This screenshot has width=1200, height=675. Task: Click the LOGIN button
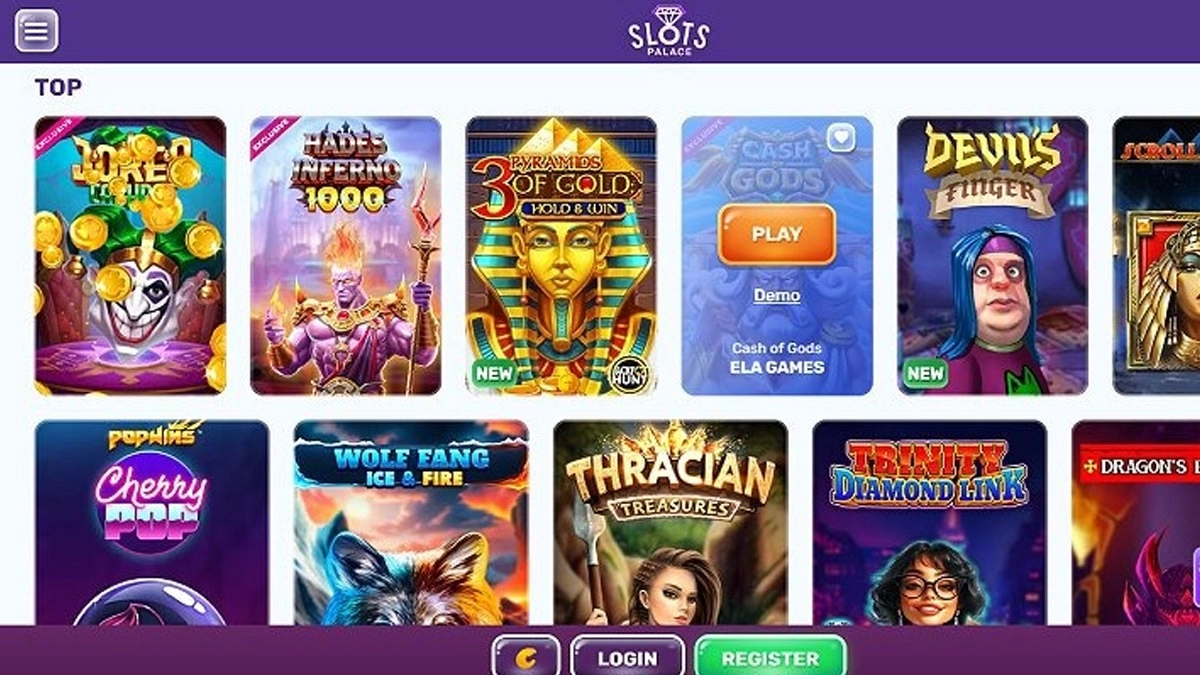tap(627, 658)
